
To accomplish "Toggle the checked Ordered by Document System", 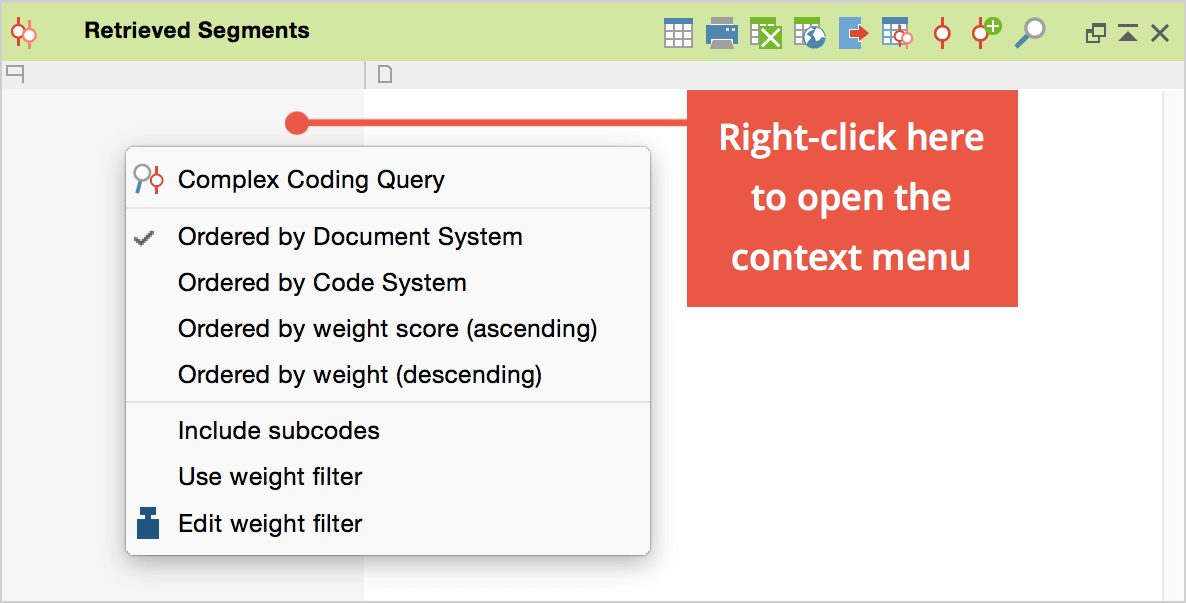I will click(350, 237).
